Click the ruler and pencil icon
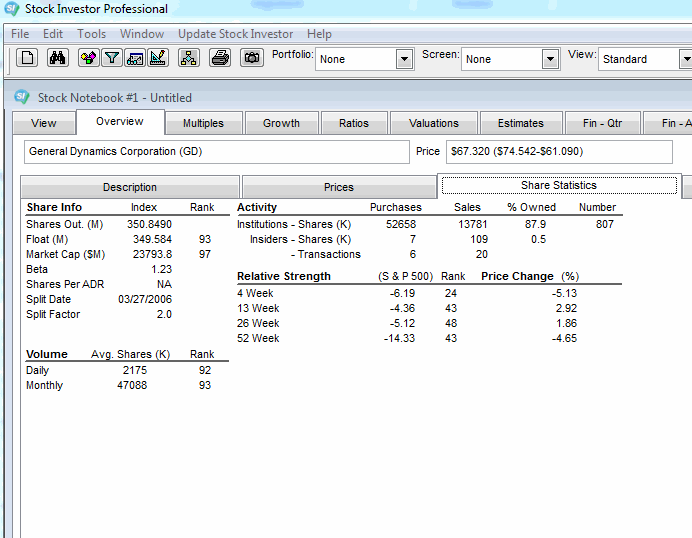 pyautogui.click(x=158, y=58)
